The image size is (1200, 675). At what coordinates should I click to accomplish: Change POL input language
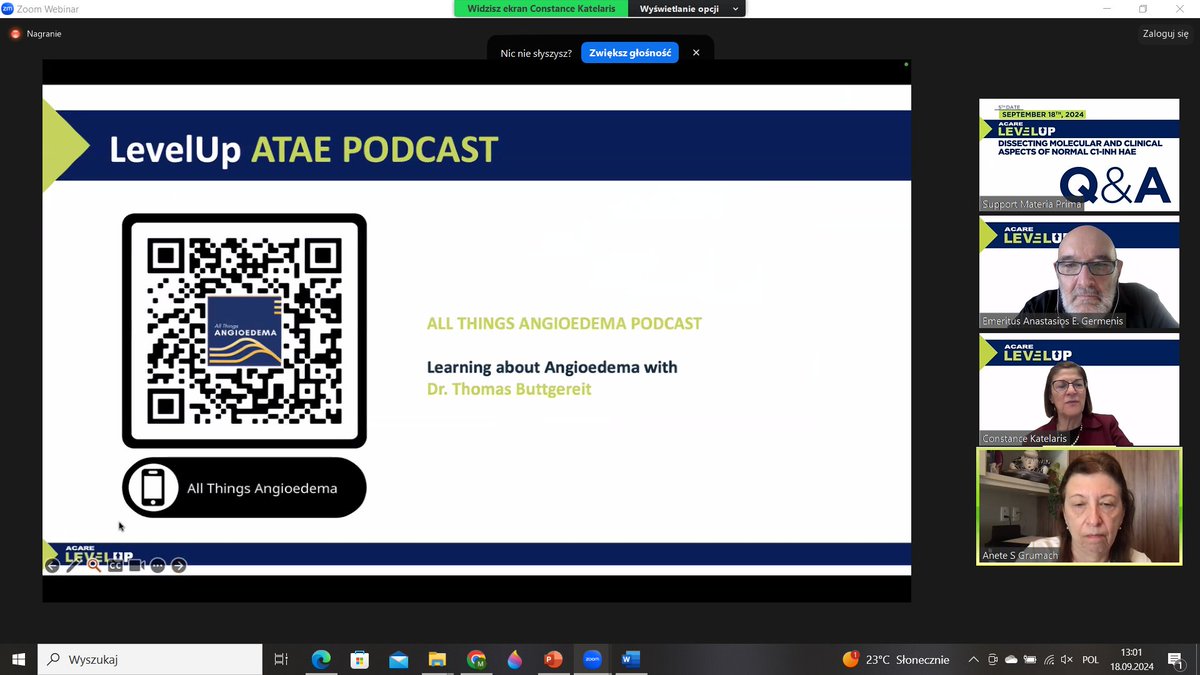1091,659
